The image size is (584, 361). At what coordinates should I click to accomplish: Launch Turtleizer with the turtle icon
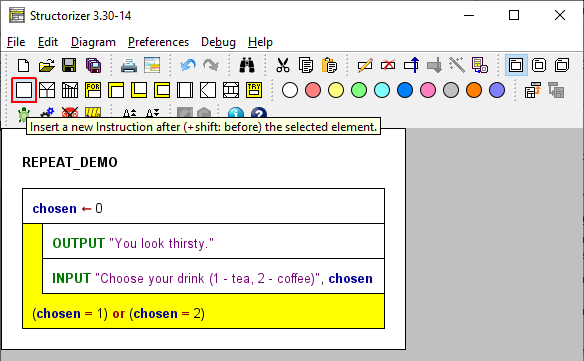(x=23, y=113)
